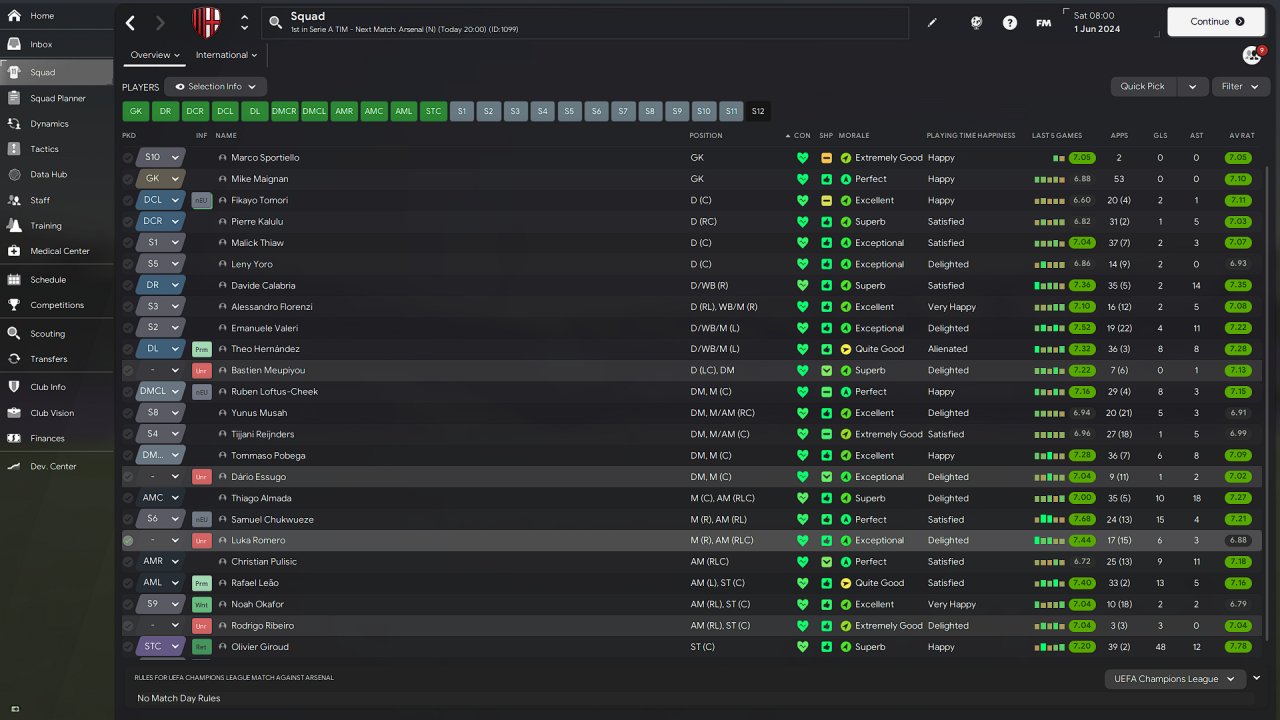Sort by the Av Rat column header
Viewport: 1280px width, 720px height.
1242,136
